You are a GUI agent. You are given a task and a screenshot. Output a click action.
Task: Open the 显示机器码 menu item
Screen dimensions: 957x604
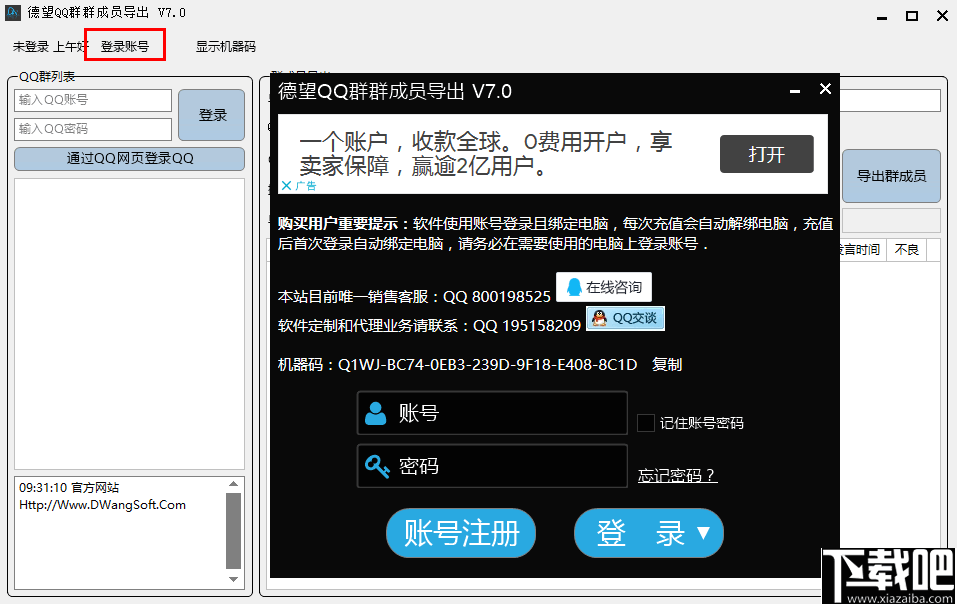[225, 45]
